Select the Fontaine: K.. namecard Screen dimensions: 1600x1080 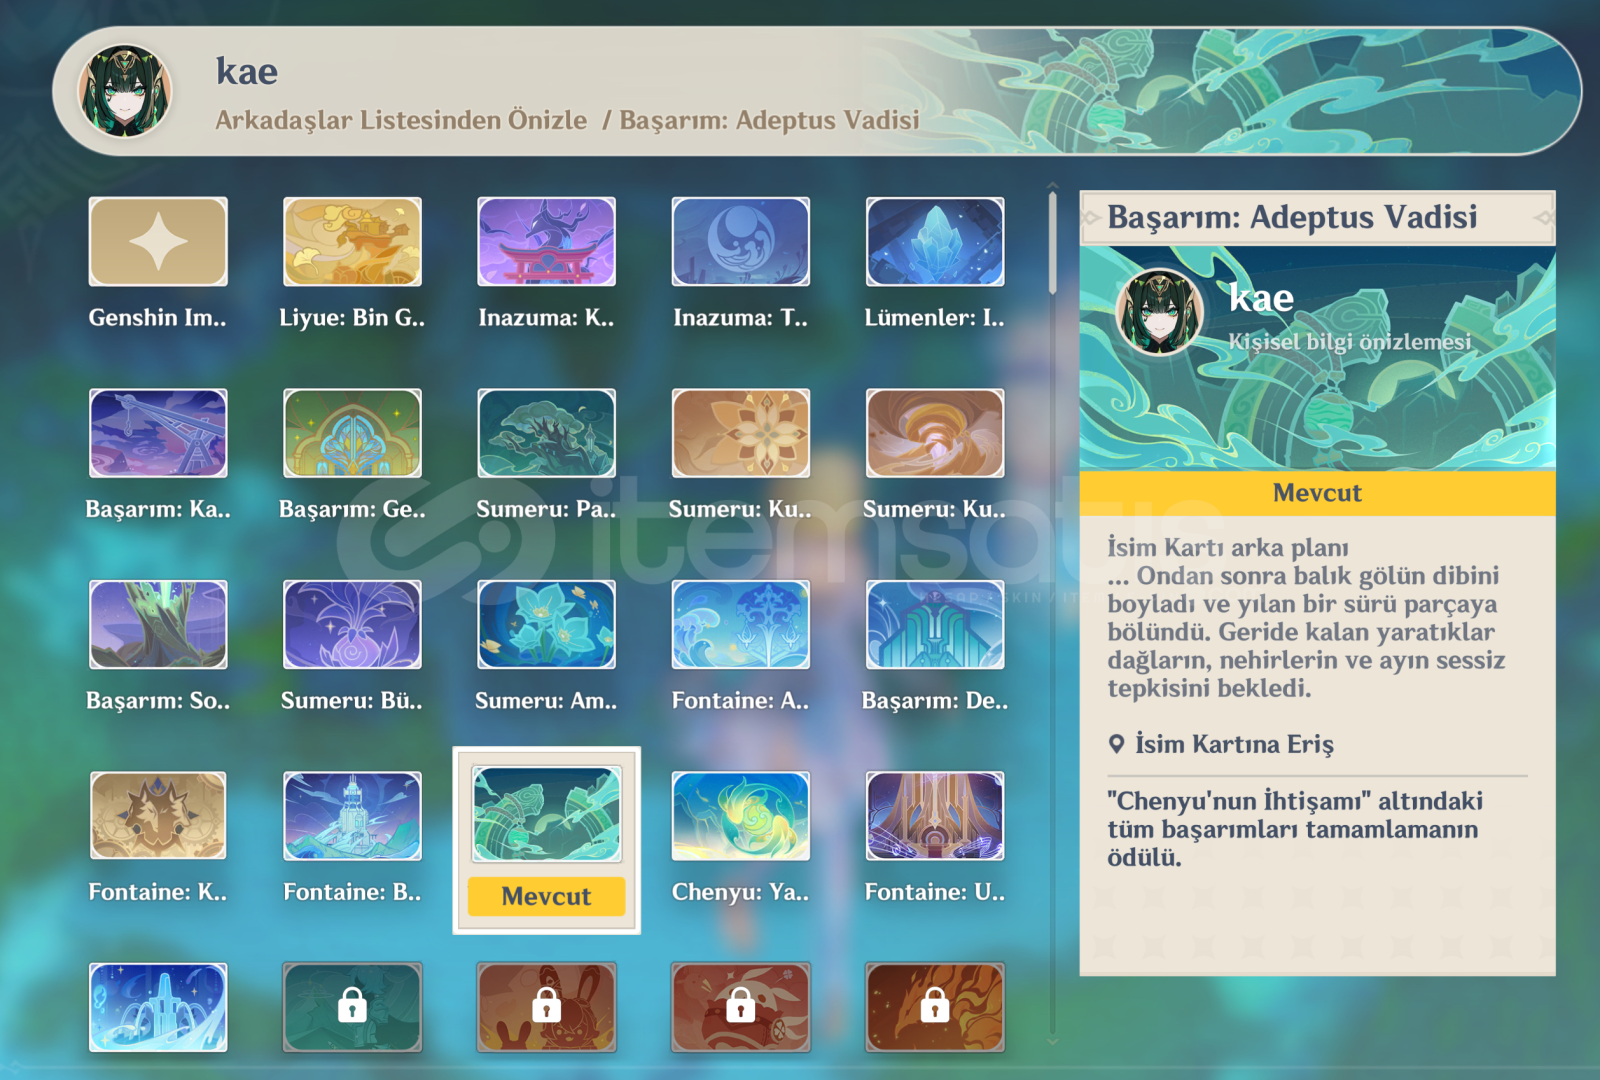tap(158, 816)
